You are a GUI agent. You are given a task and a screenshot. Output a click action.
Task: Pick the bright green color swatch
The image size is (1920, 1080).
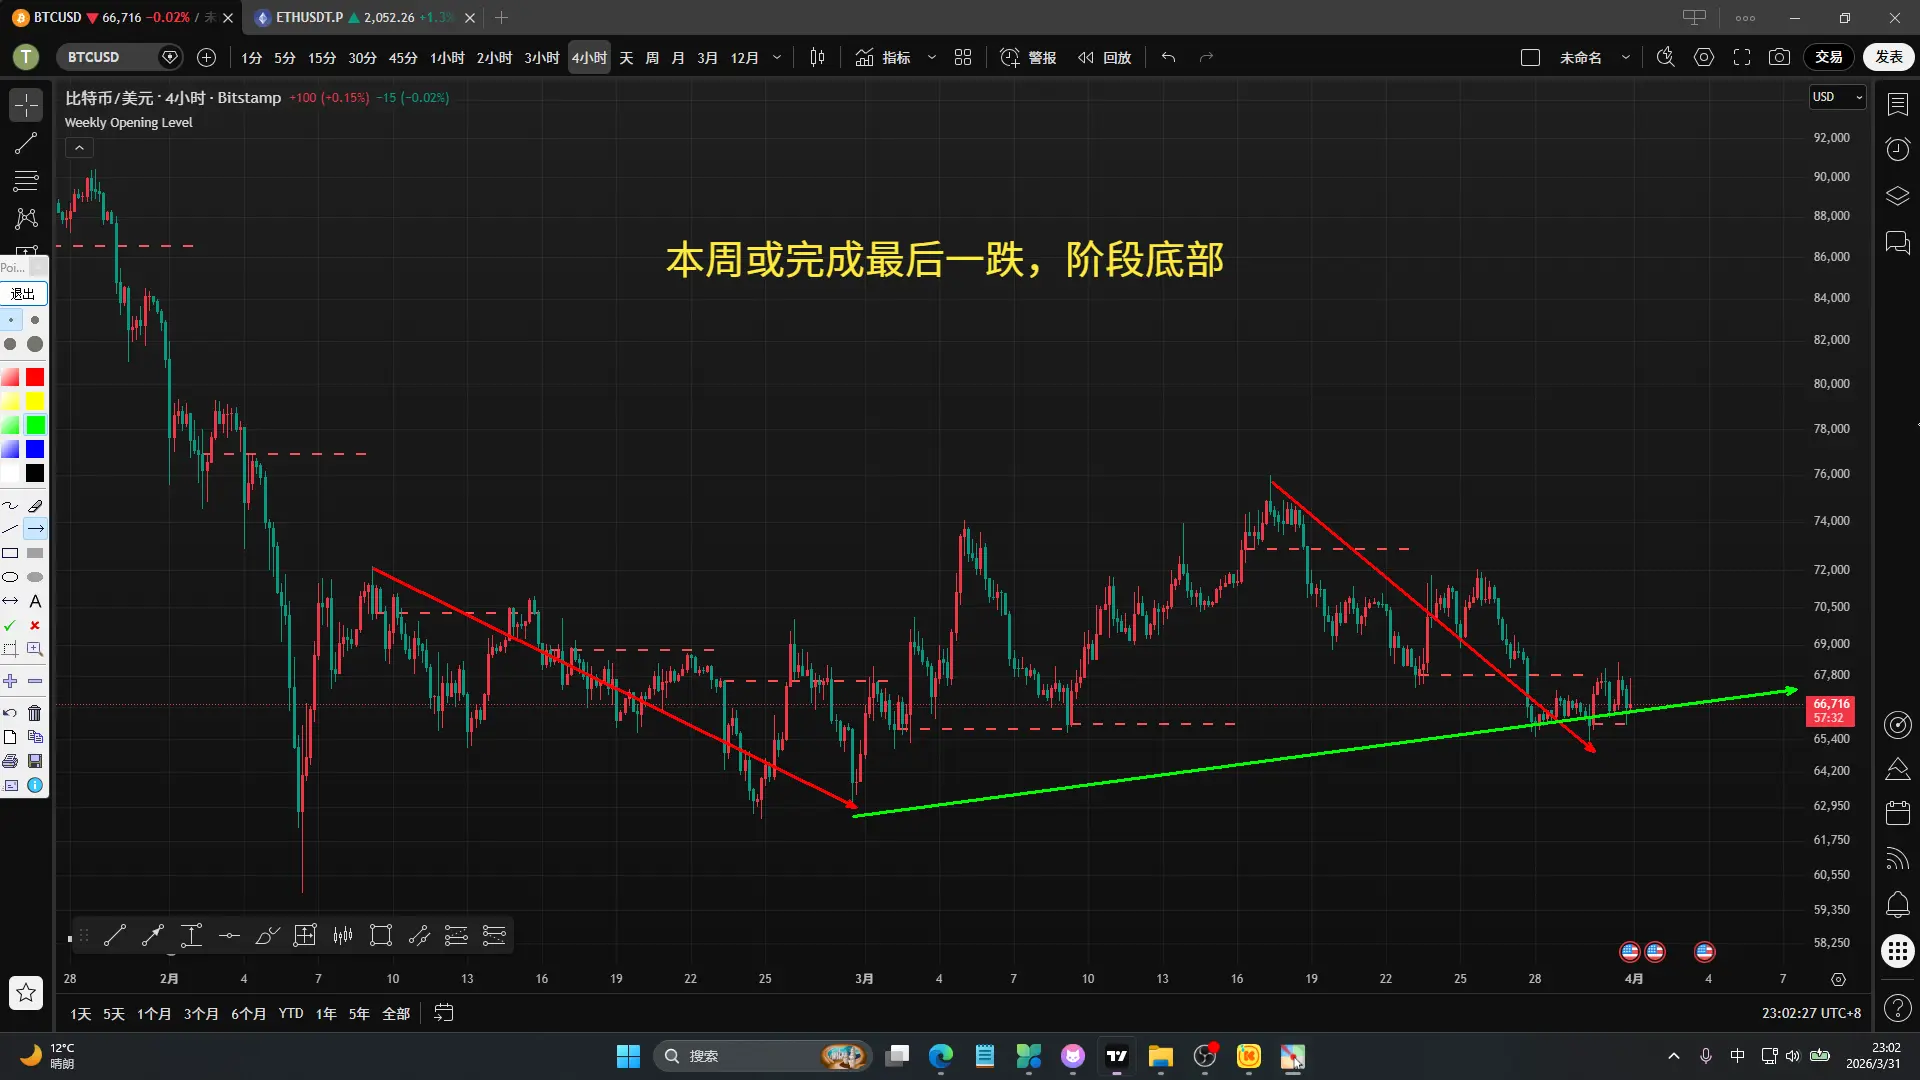35,425
